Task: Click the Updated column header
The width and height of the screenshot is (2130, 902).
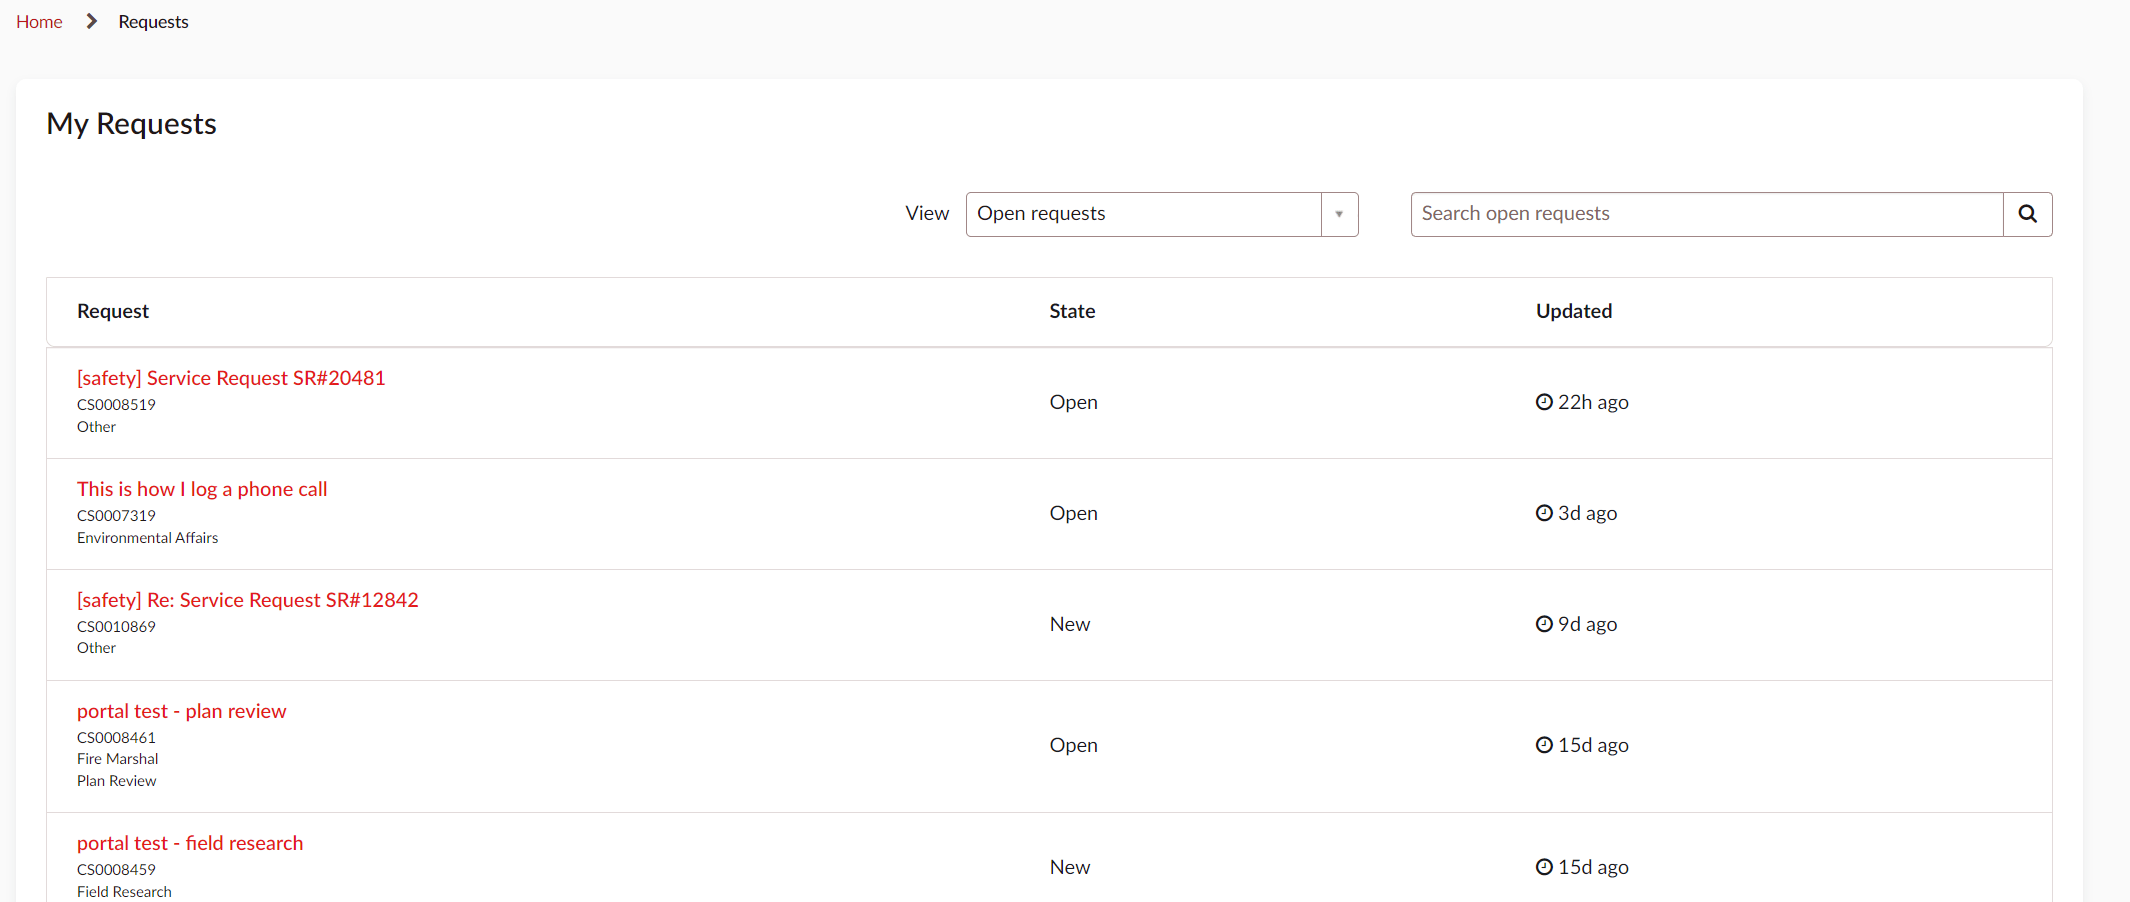Action: (1573, 311)
